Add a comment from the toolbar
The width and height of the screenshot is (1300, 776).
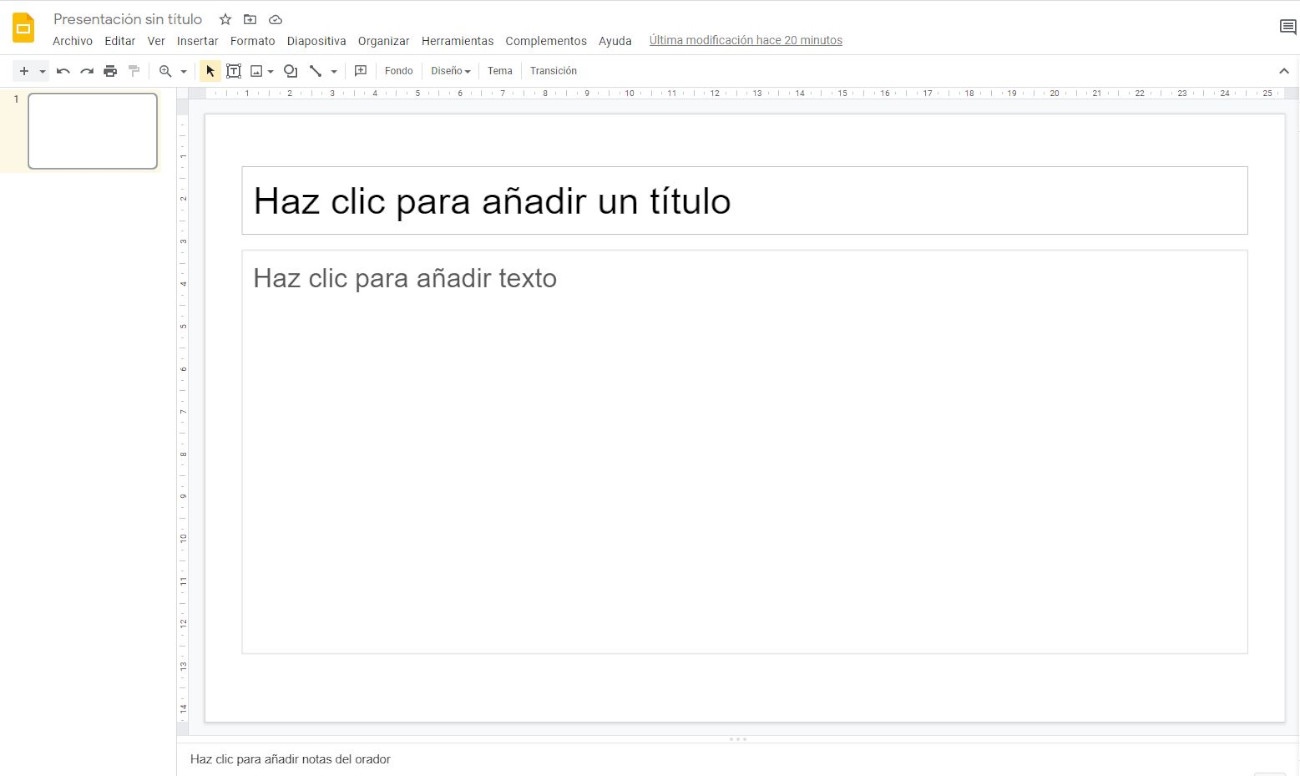coord(361,71)
